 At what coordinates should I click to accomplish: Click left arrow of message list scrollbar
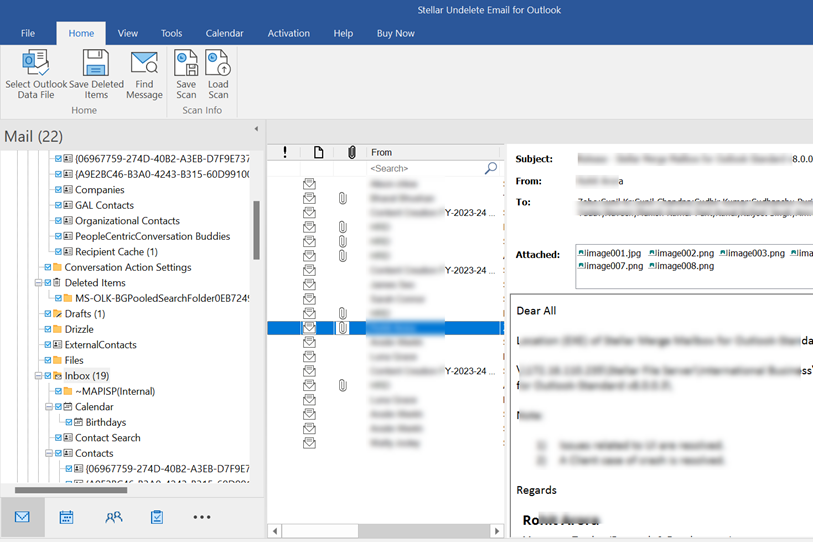(x=275, y=531)
